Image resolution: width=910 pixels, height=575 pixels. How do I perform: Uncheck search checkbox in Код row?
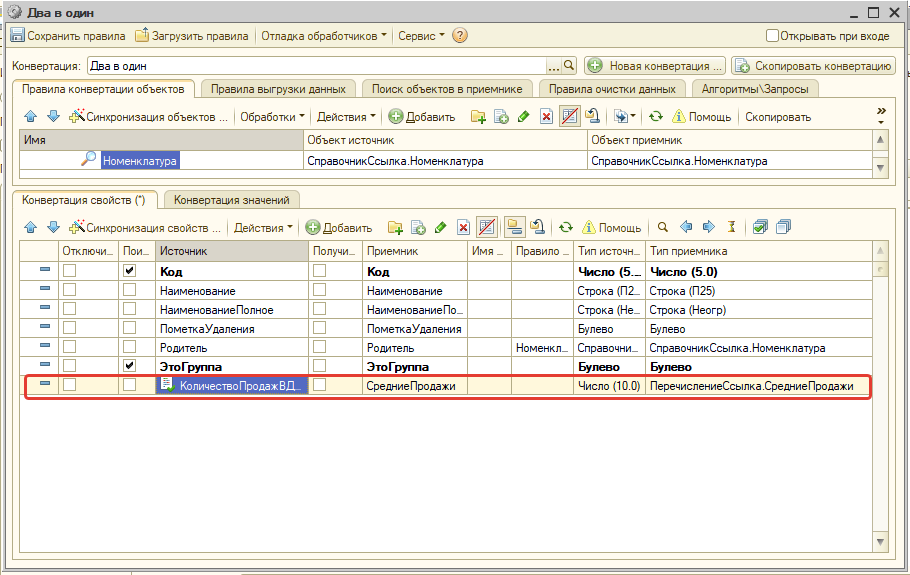(129, 271)
